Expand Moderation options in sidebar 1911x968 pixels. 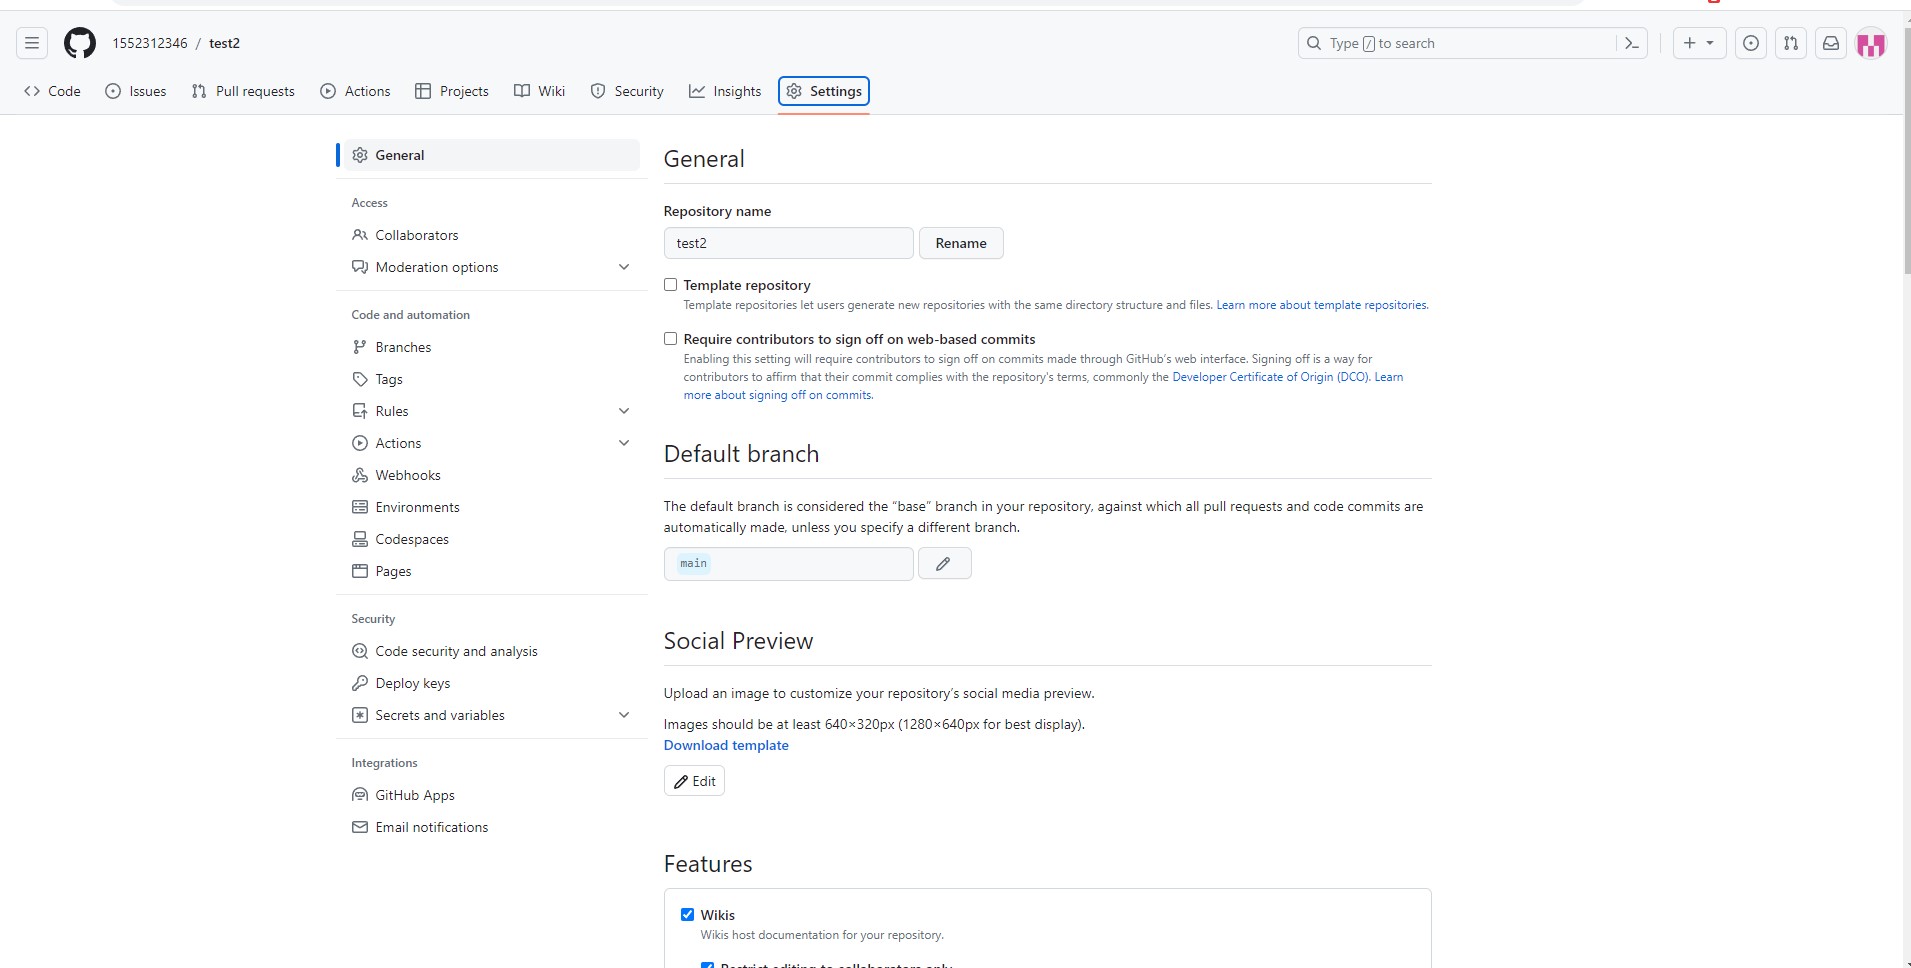[x=623, y=267]
